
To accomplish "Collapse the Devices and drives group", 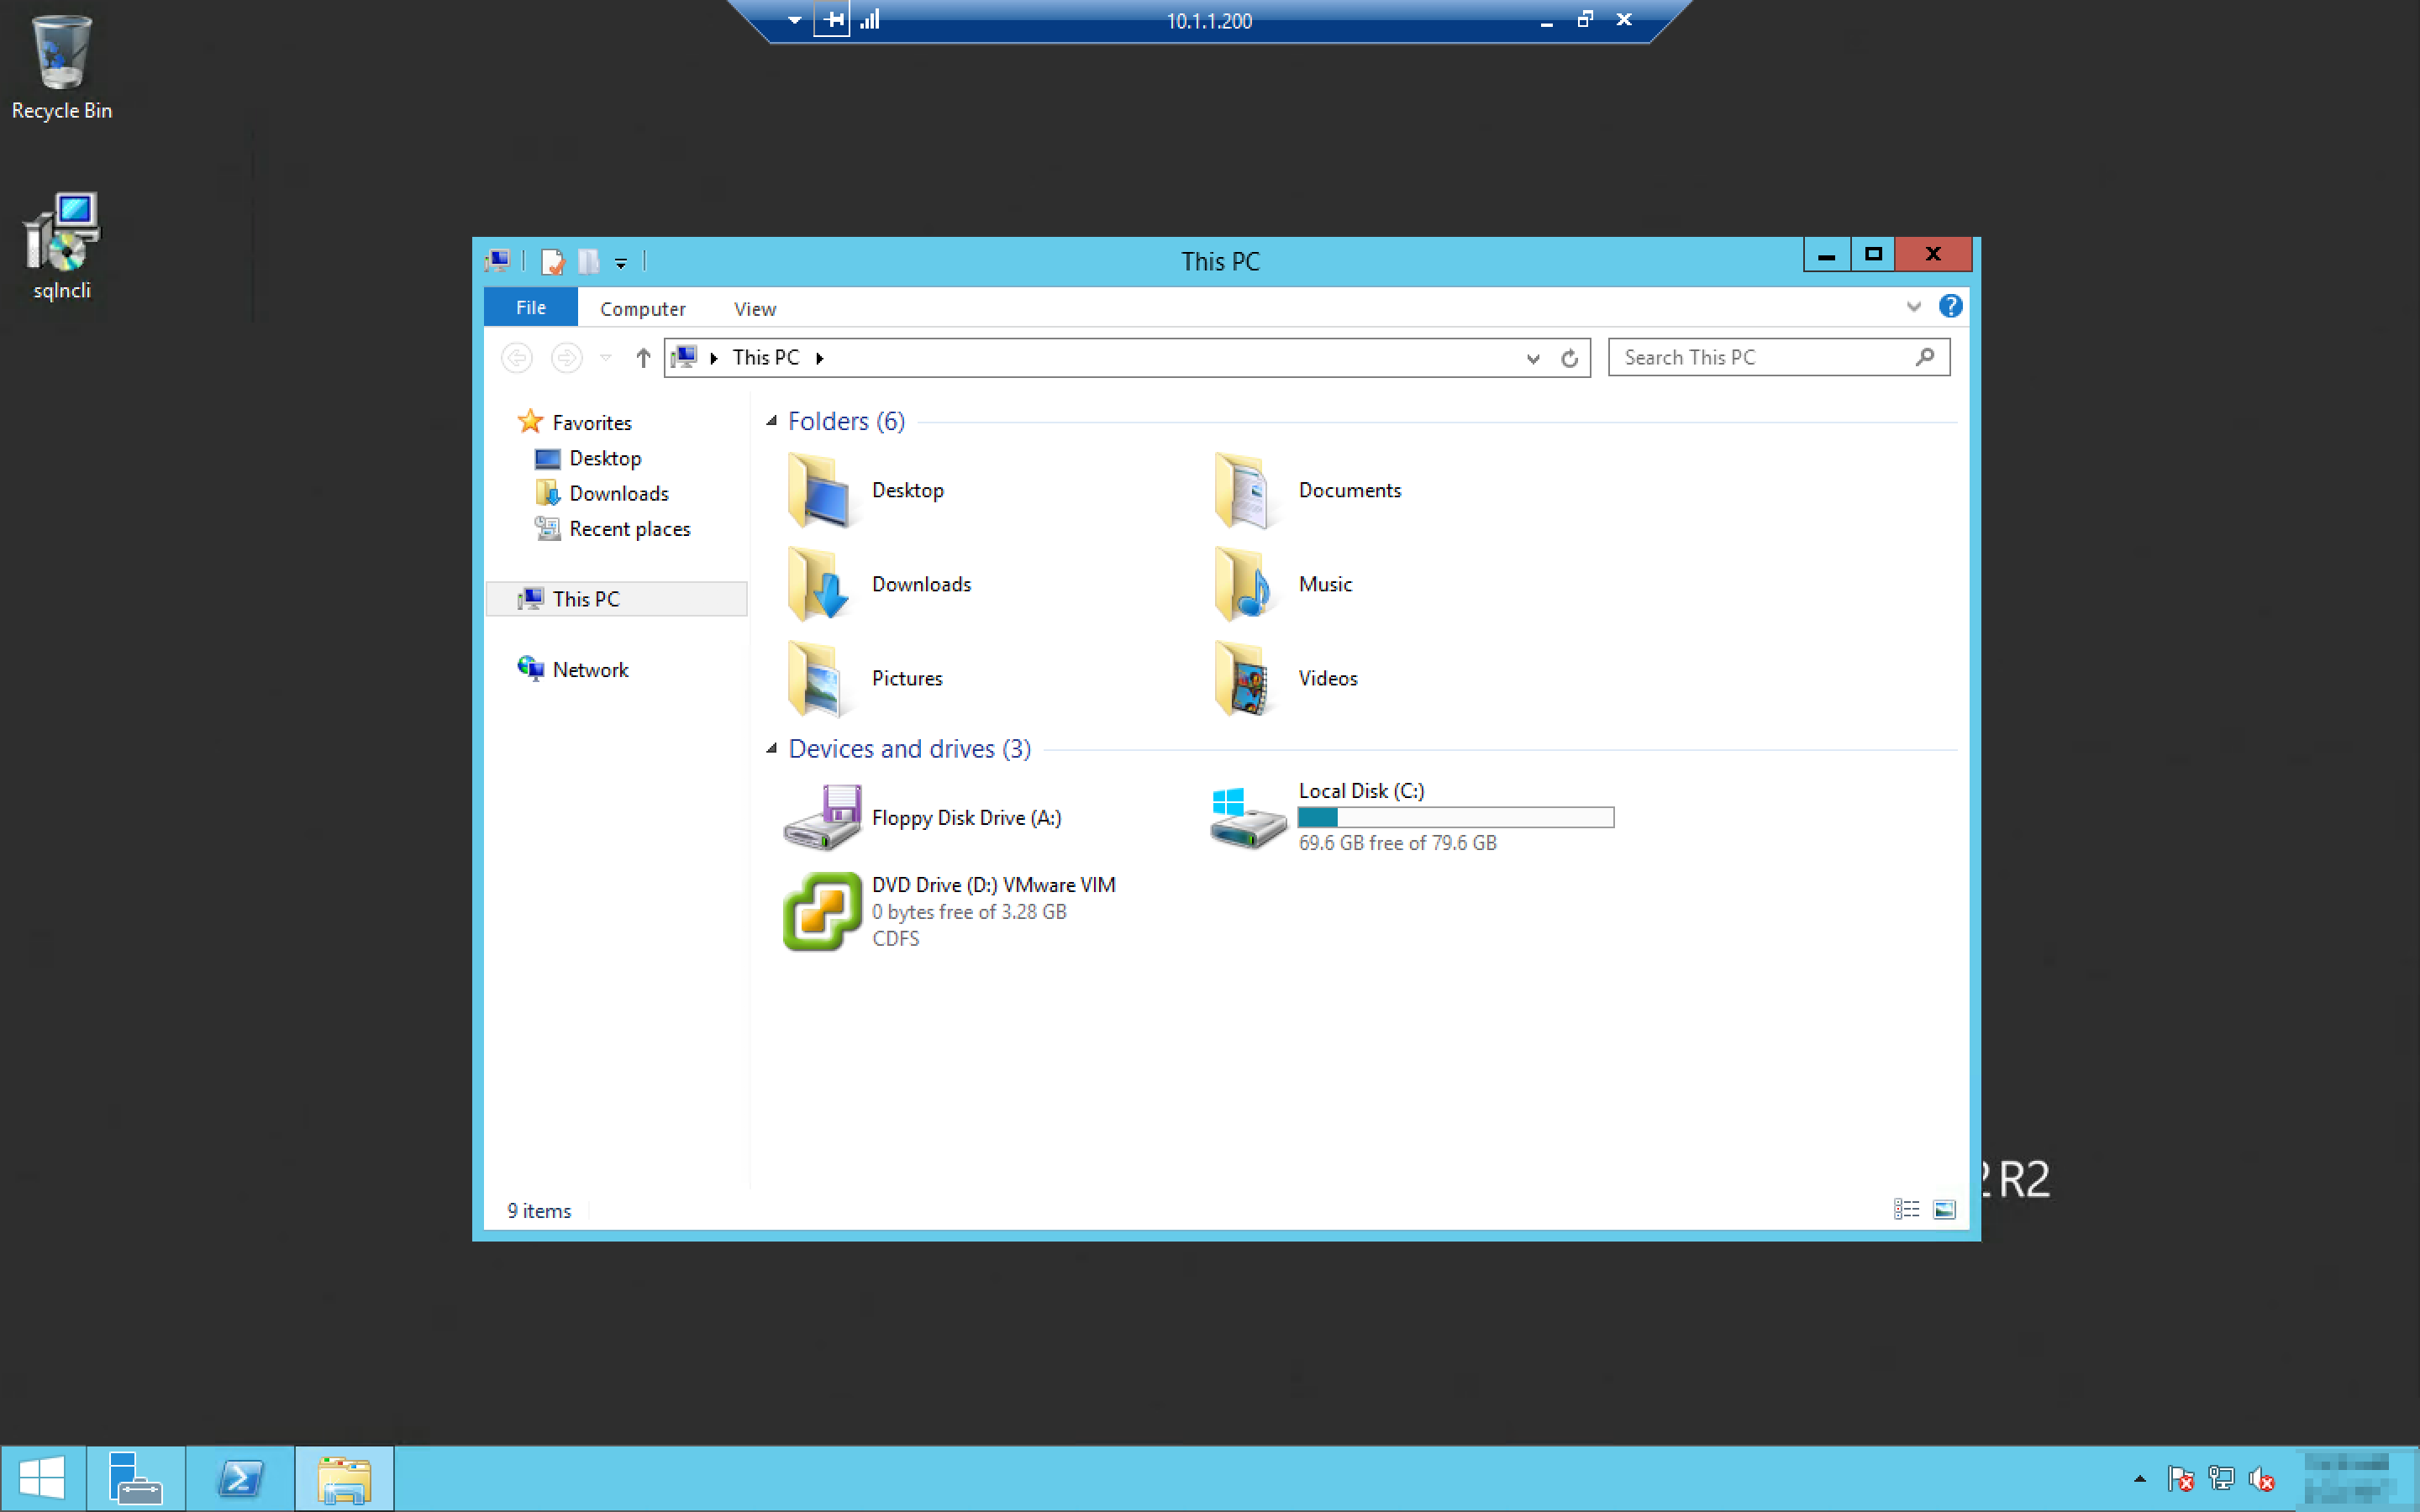I will pyautogui.click(x=771, y=749).
